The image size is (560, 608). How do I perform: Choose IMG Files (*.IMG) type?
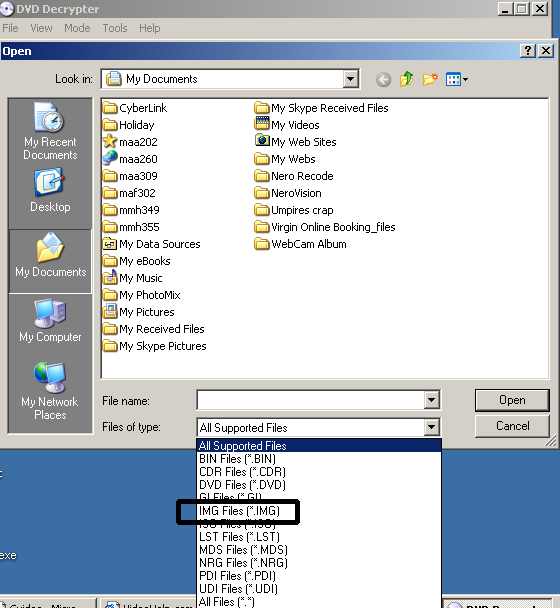pos(319,511)
